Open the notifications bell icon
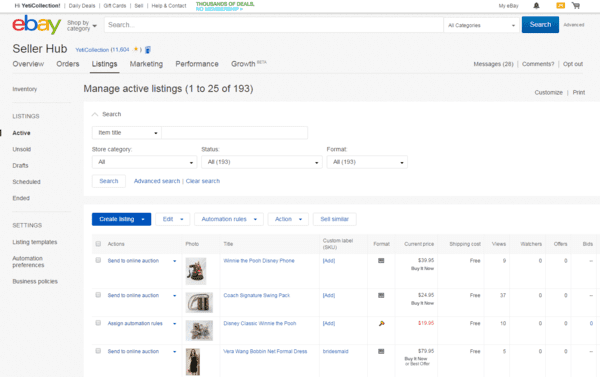Viewport: 600px width, 377px height. 536,5
